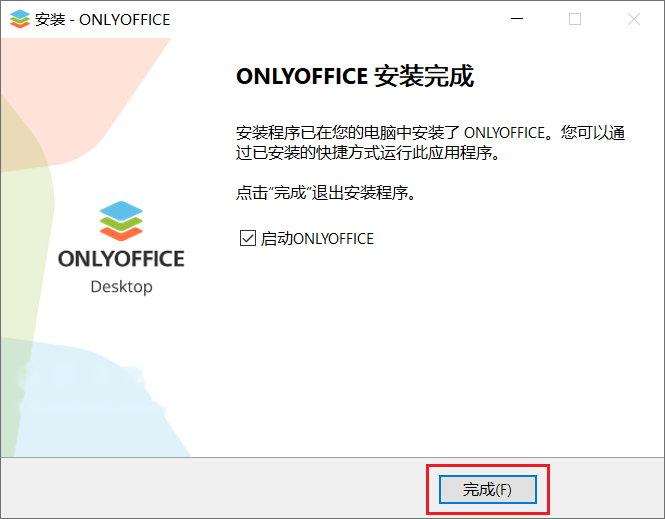Viewport: 665px width, 519px height.
Task: Click the ONLYOFFICE icon in title bar
Action: pos(20,19)
